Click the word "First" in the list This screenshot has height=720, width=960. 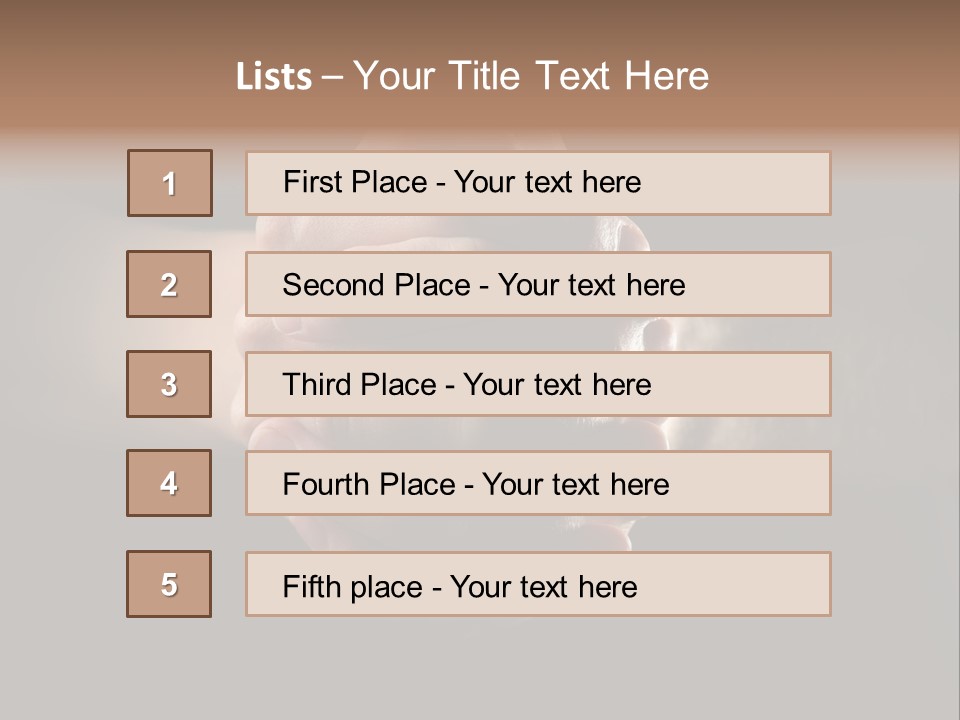pyautogui.click(x=310, y=182)
